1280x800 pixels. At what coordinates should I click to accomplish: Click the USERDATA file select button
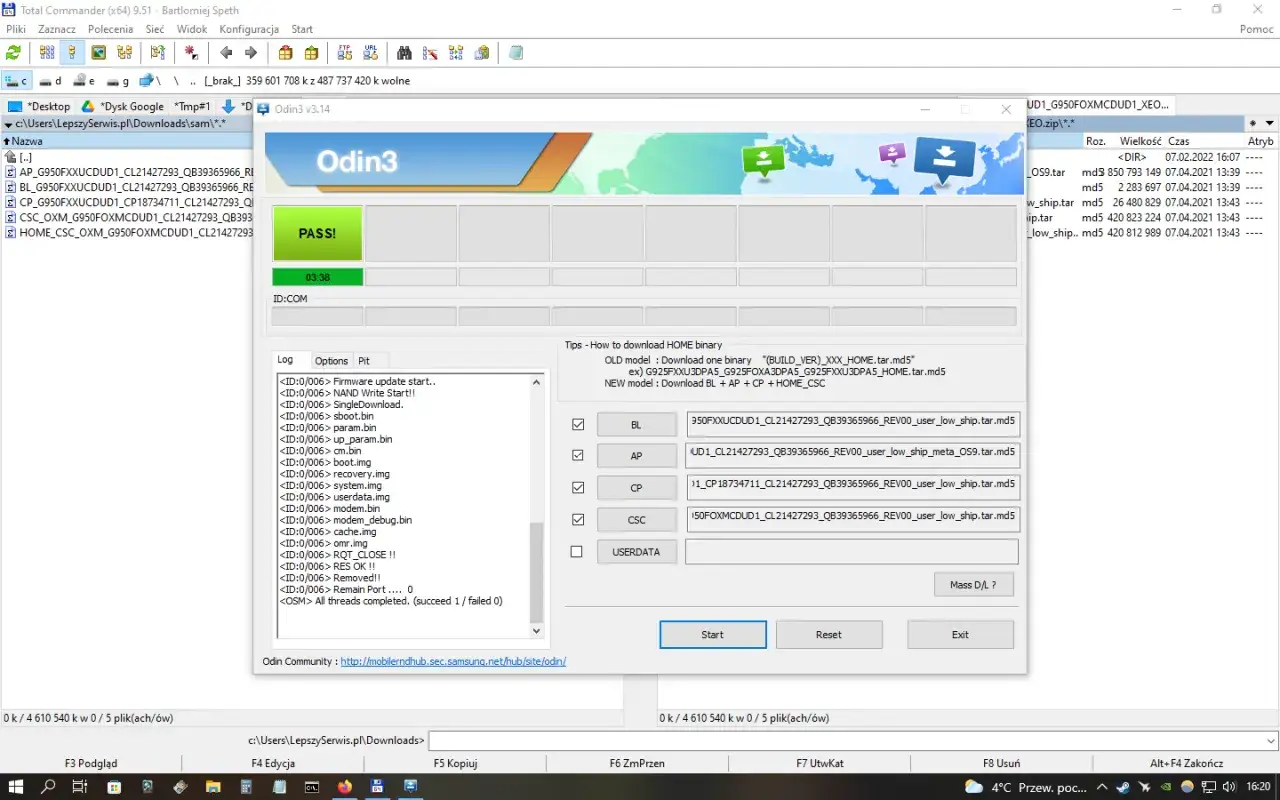636,552
